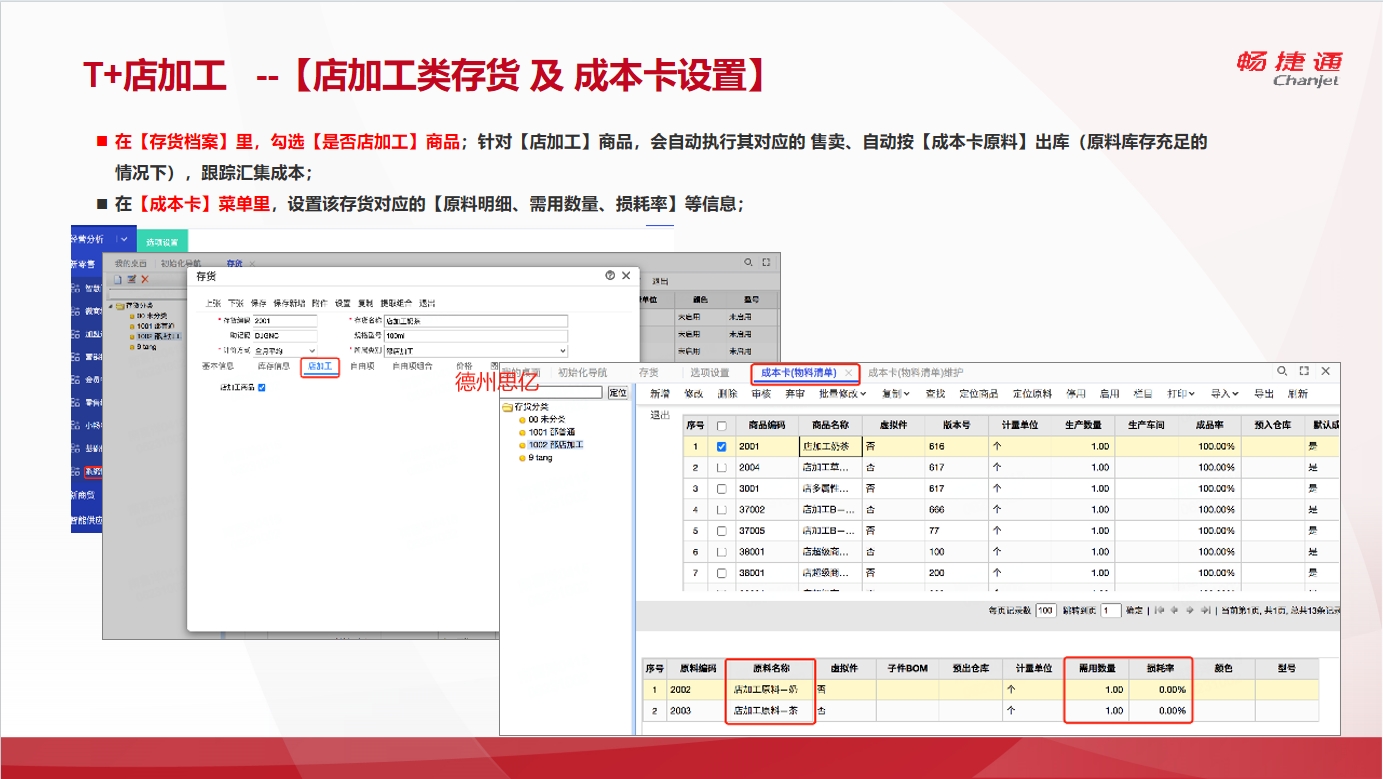1383x779 pixels.
Task: Switch to 初始化导航 tab in cost card window
Action: pos(582,373)
